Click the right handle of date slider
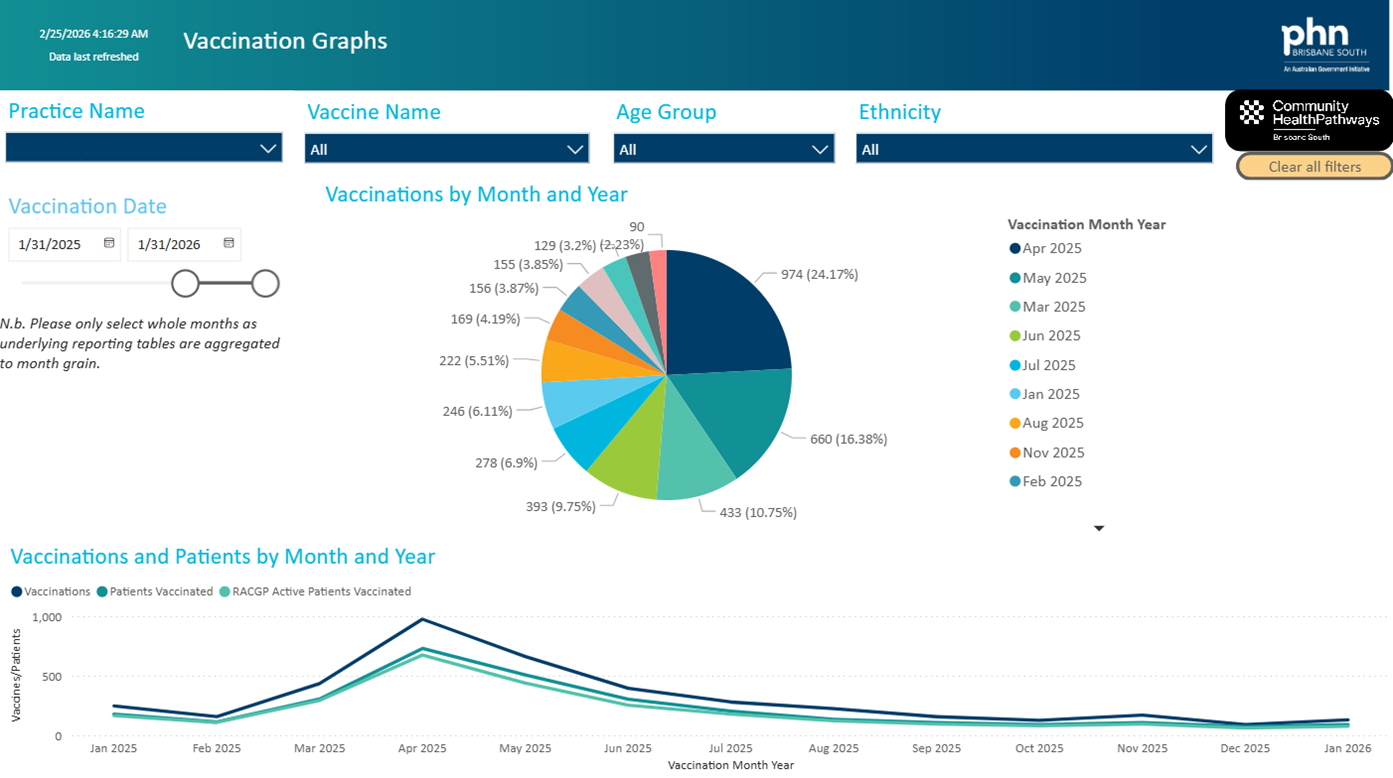The height and width of the screenshot is (778, 1393). [265, 284]
